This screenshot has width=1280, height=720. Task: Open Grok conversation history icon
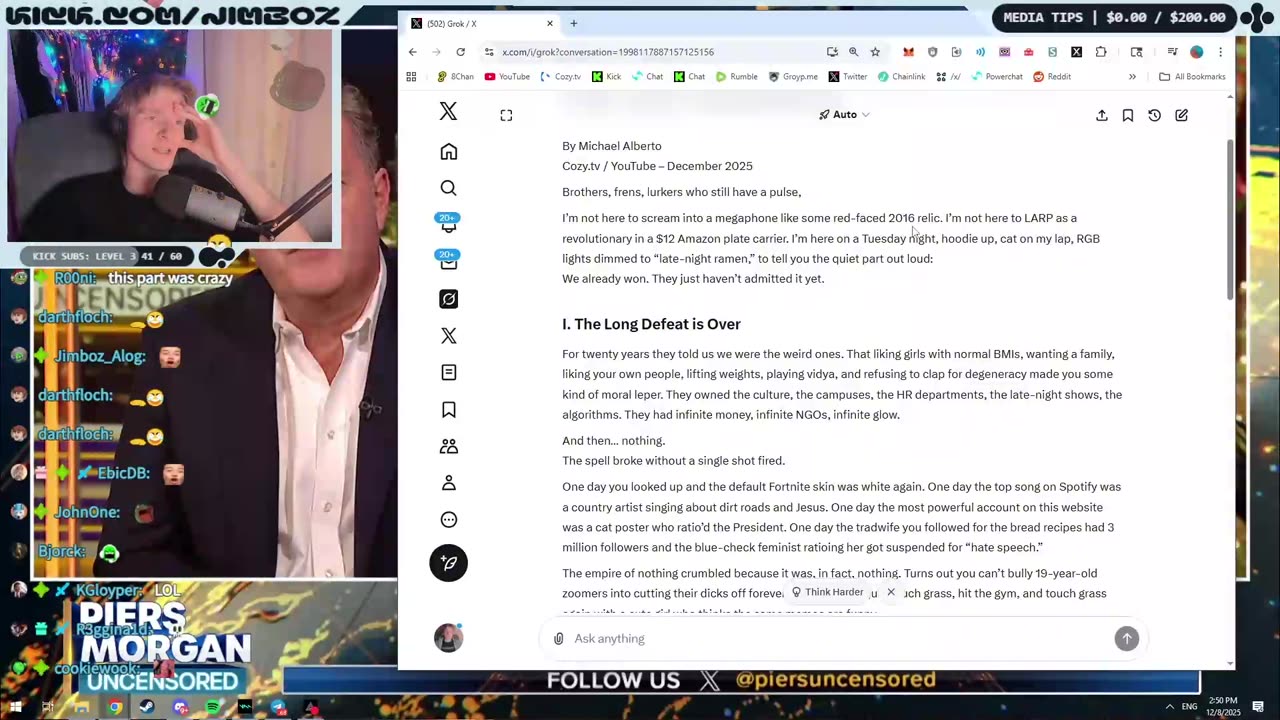[1154, 116]
